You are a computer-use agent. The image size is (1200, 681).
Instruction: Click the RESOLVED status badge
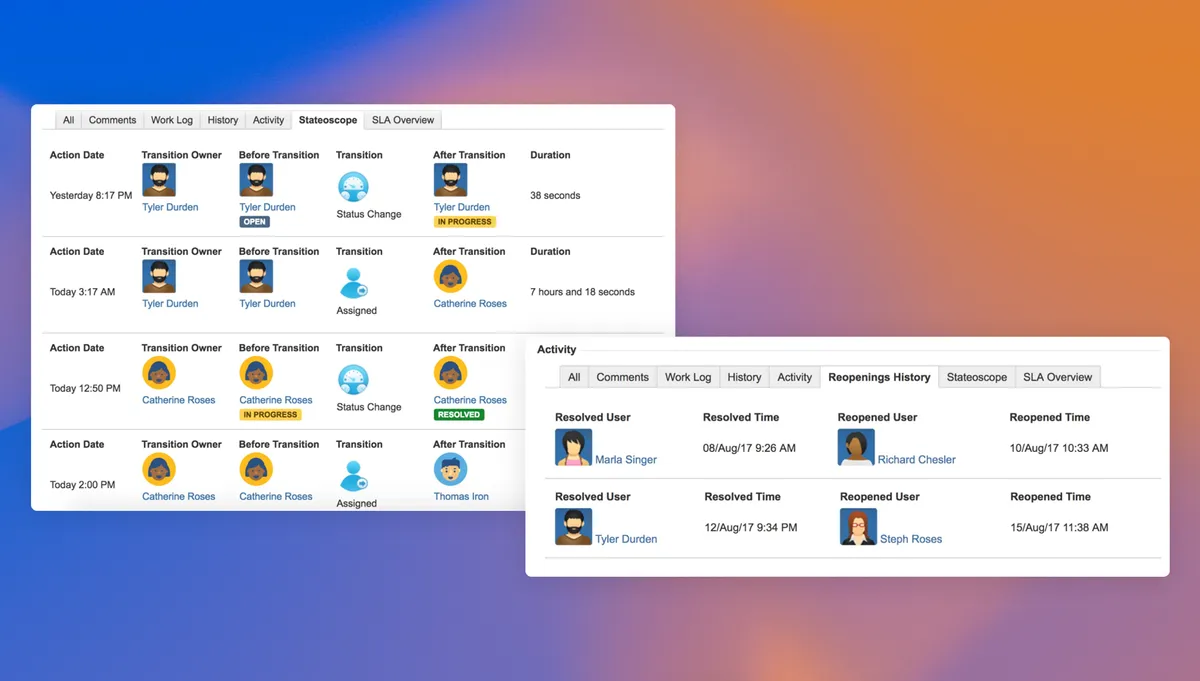coord(459,414)
